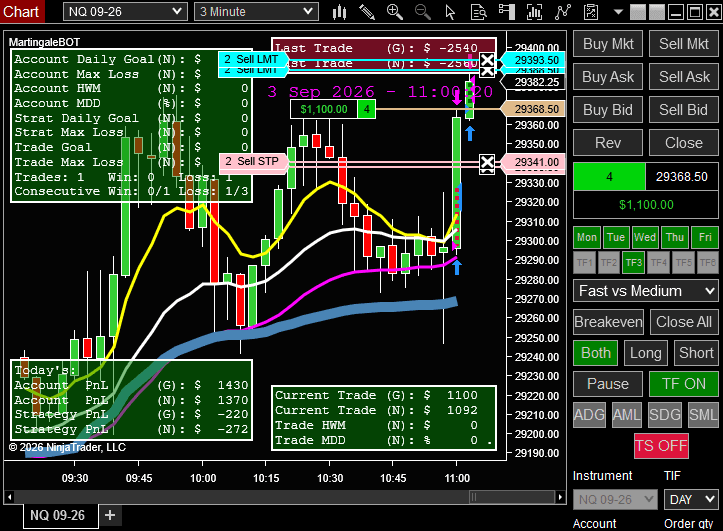Click the top 2 Sell LMT order flag

252,59
